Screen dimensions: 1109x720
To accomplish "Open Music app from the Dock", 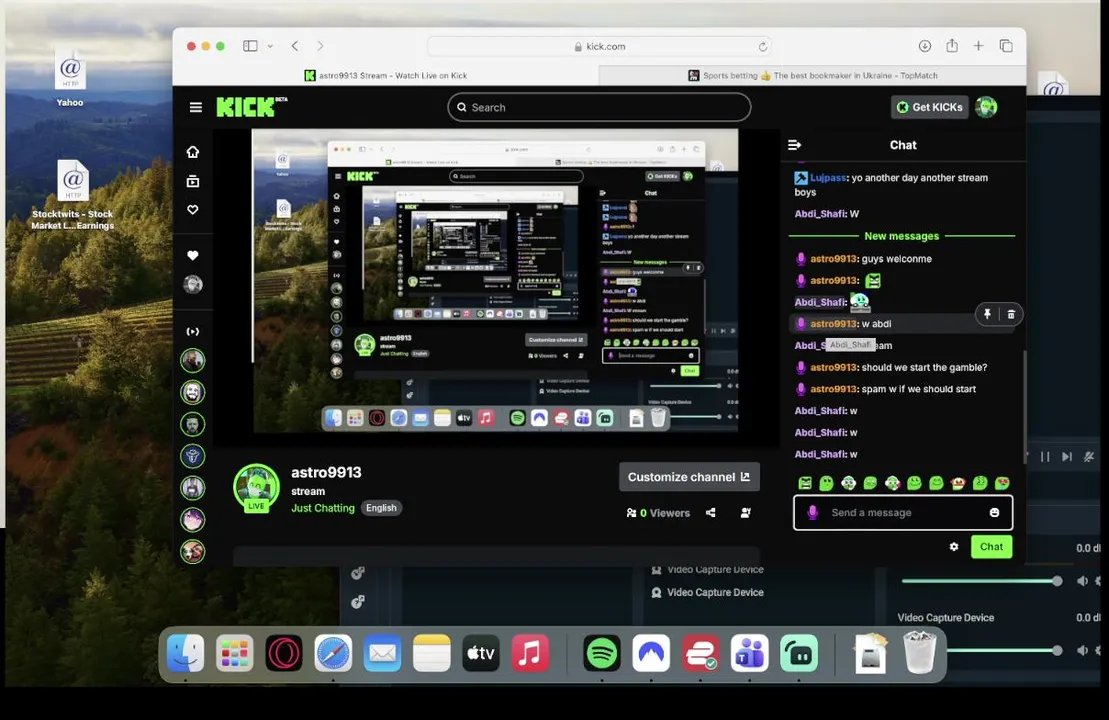I will pyautogui.click(x=530, y=652).
